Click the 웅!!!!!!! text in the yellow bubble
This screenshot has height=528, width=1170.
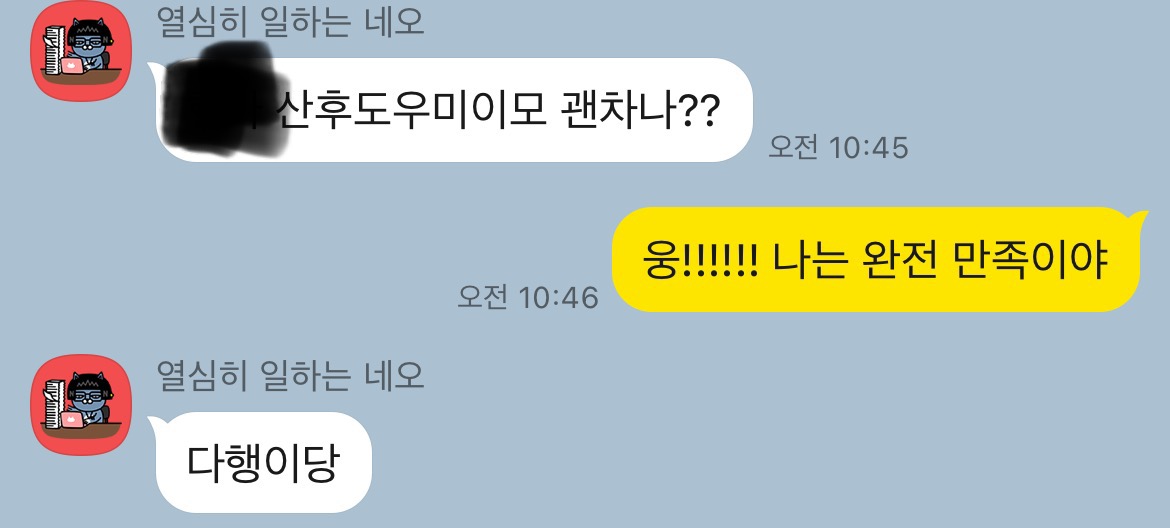700,261
